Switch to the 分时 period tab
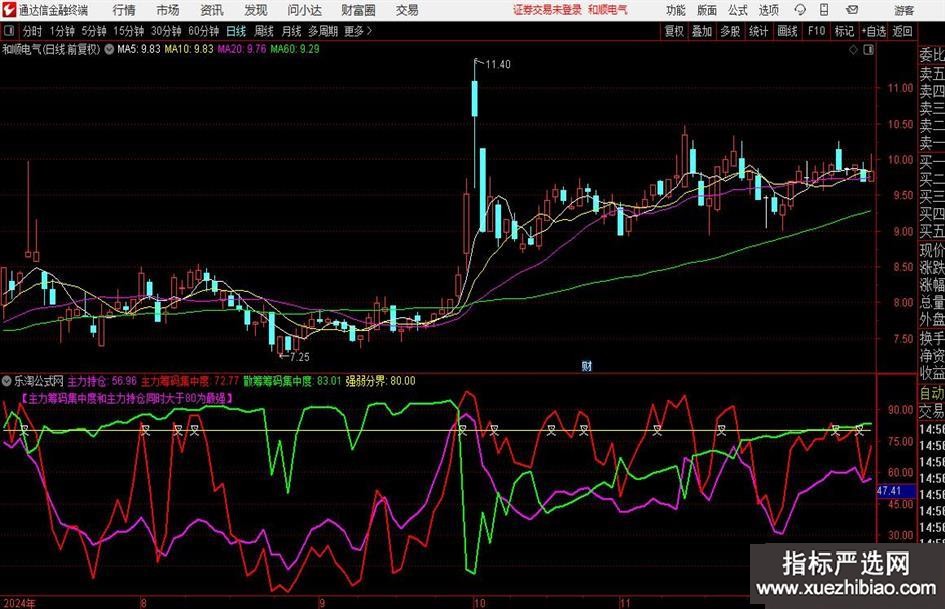This screenshot has width=945, height=609. click(x=33, y=31)
